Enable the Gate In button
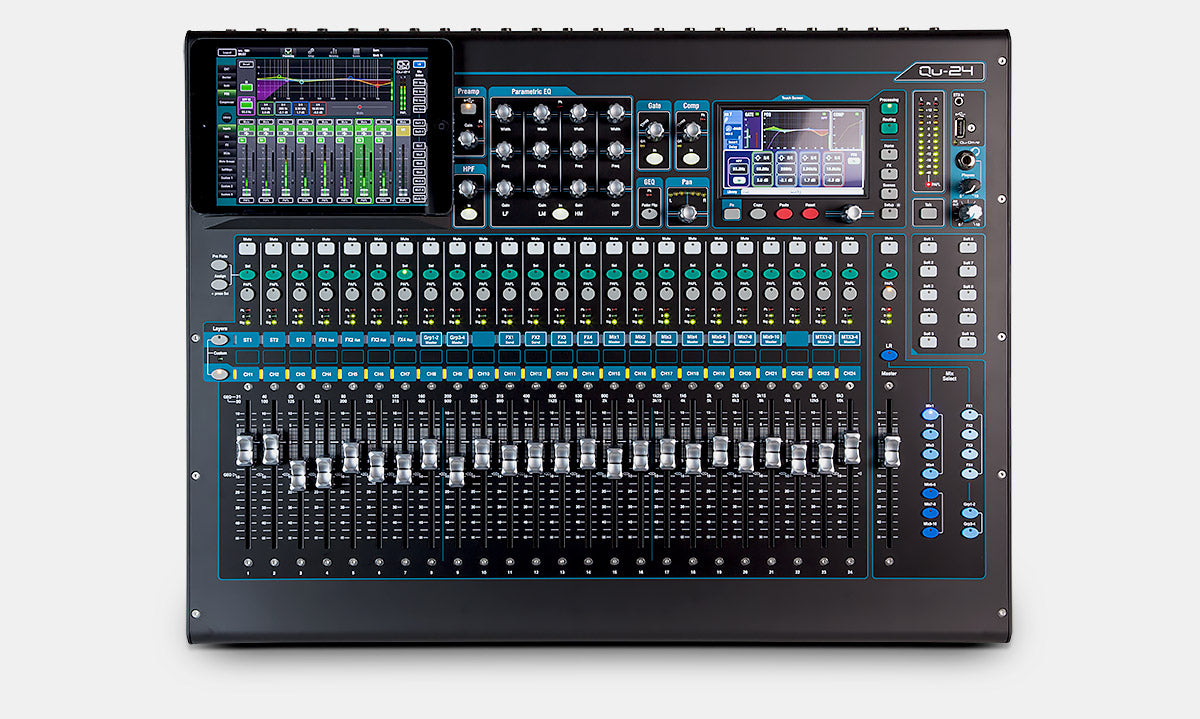 click(654, 158)
